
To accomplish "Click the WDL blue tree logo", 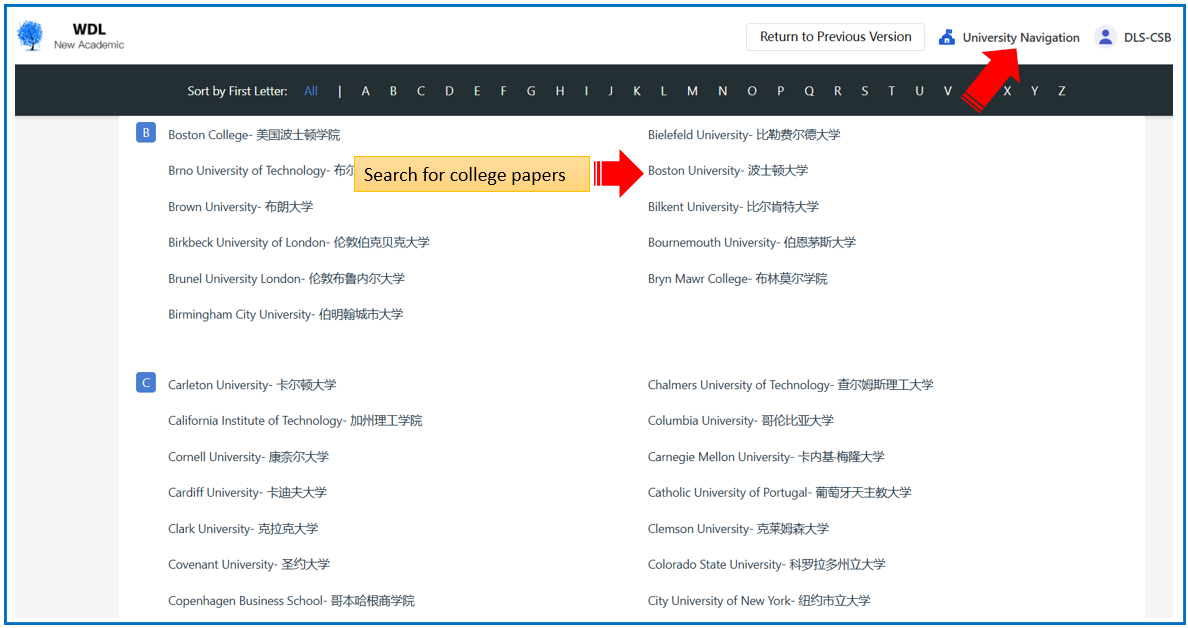I will coord(31,37).
